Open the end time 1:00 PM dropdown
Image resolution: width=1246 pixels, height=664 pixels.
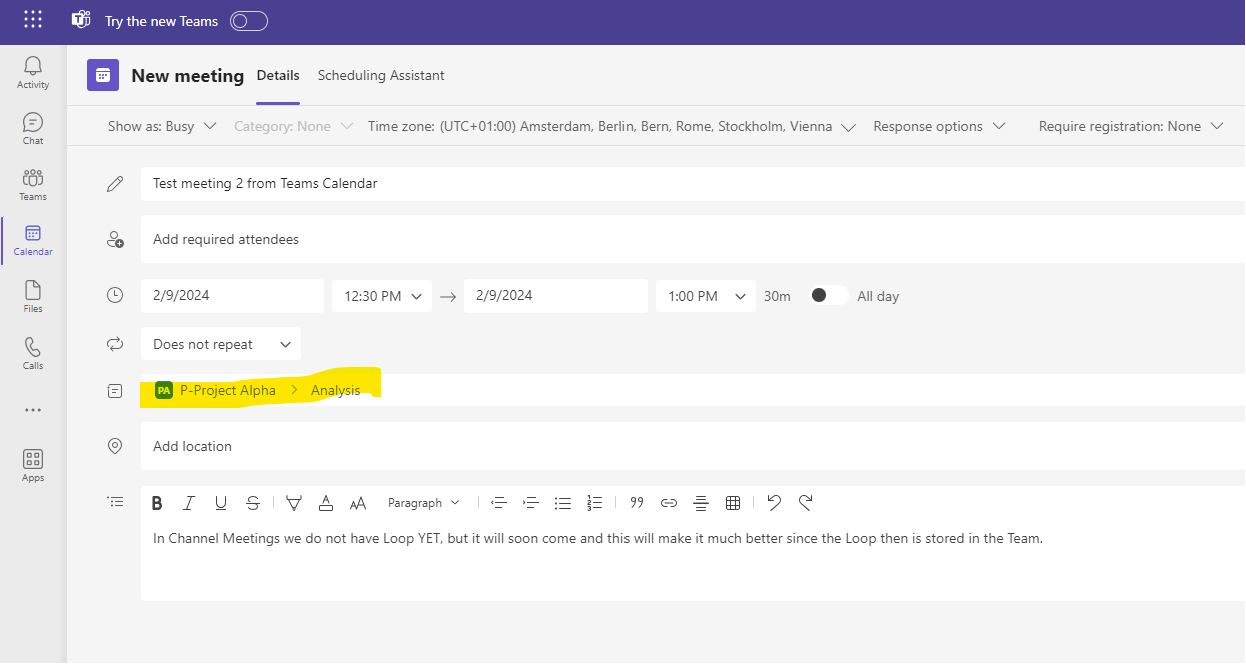pos(705,296)
